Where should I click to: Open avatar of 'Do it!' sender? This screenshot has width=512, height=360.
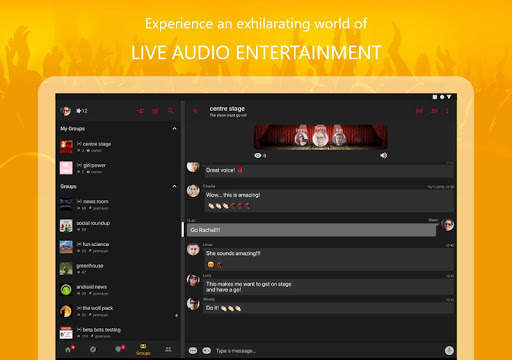pos(193,304)
